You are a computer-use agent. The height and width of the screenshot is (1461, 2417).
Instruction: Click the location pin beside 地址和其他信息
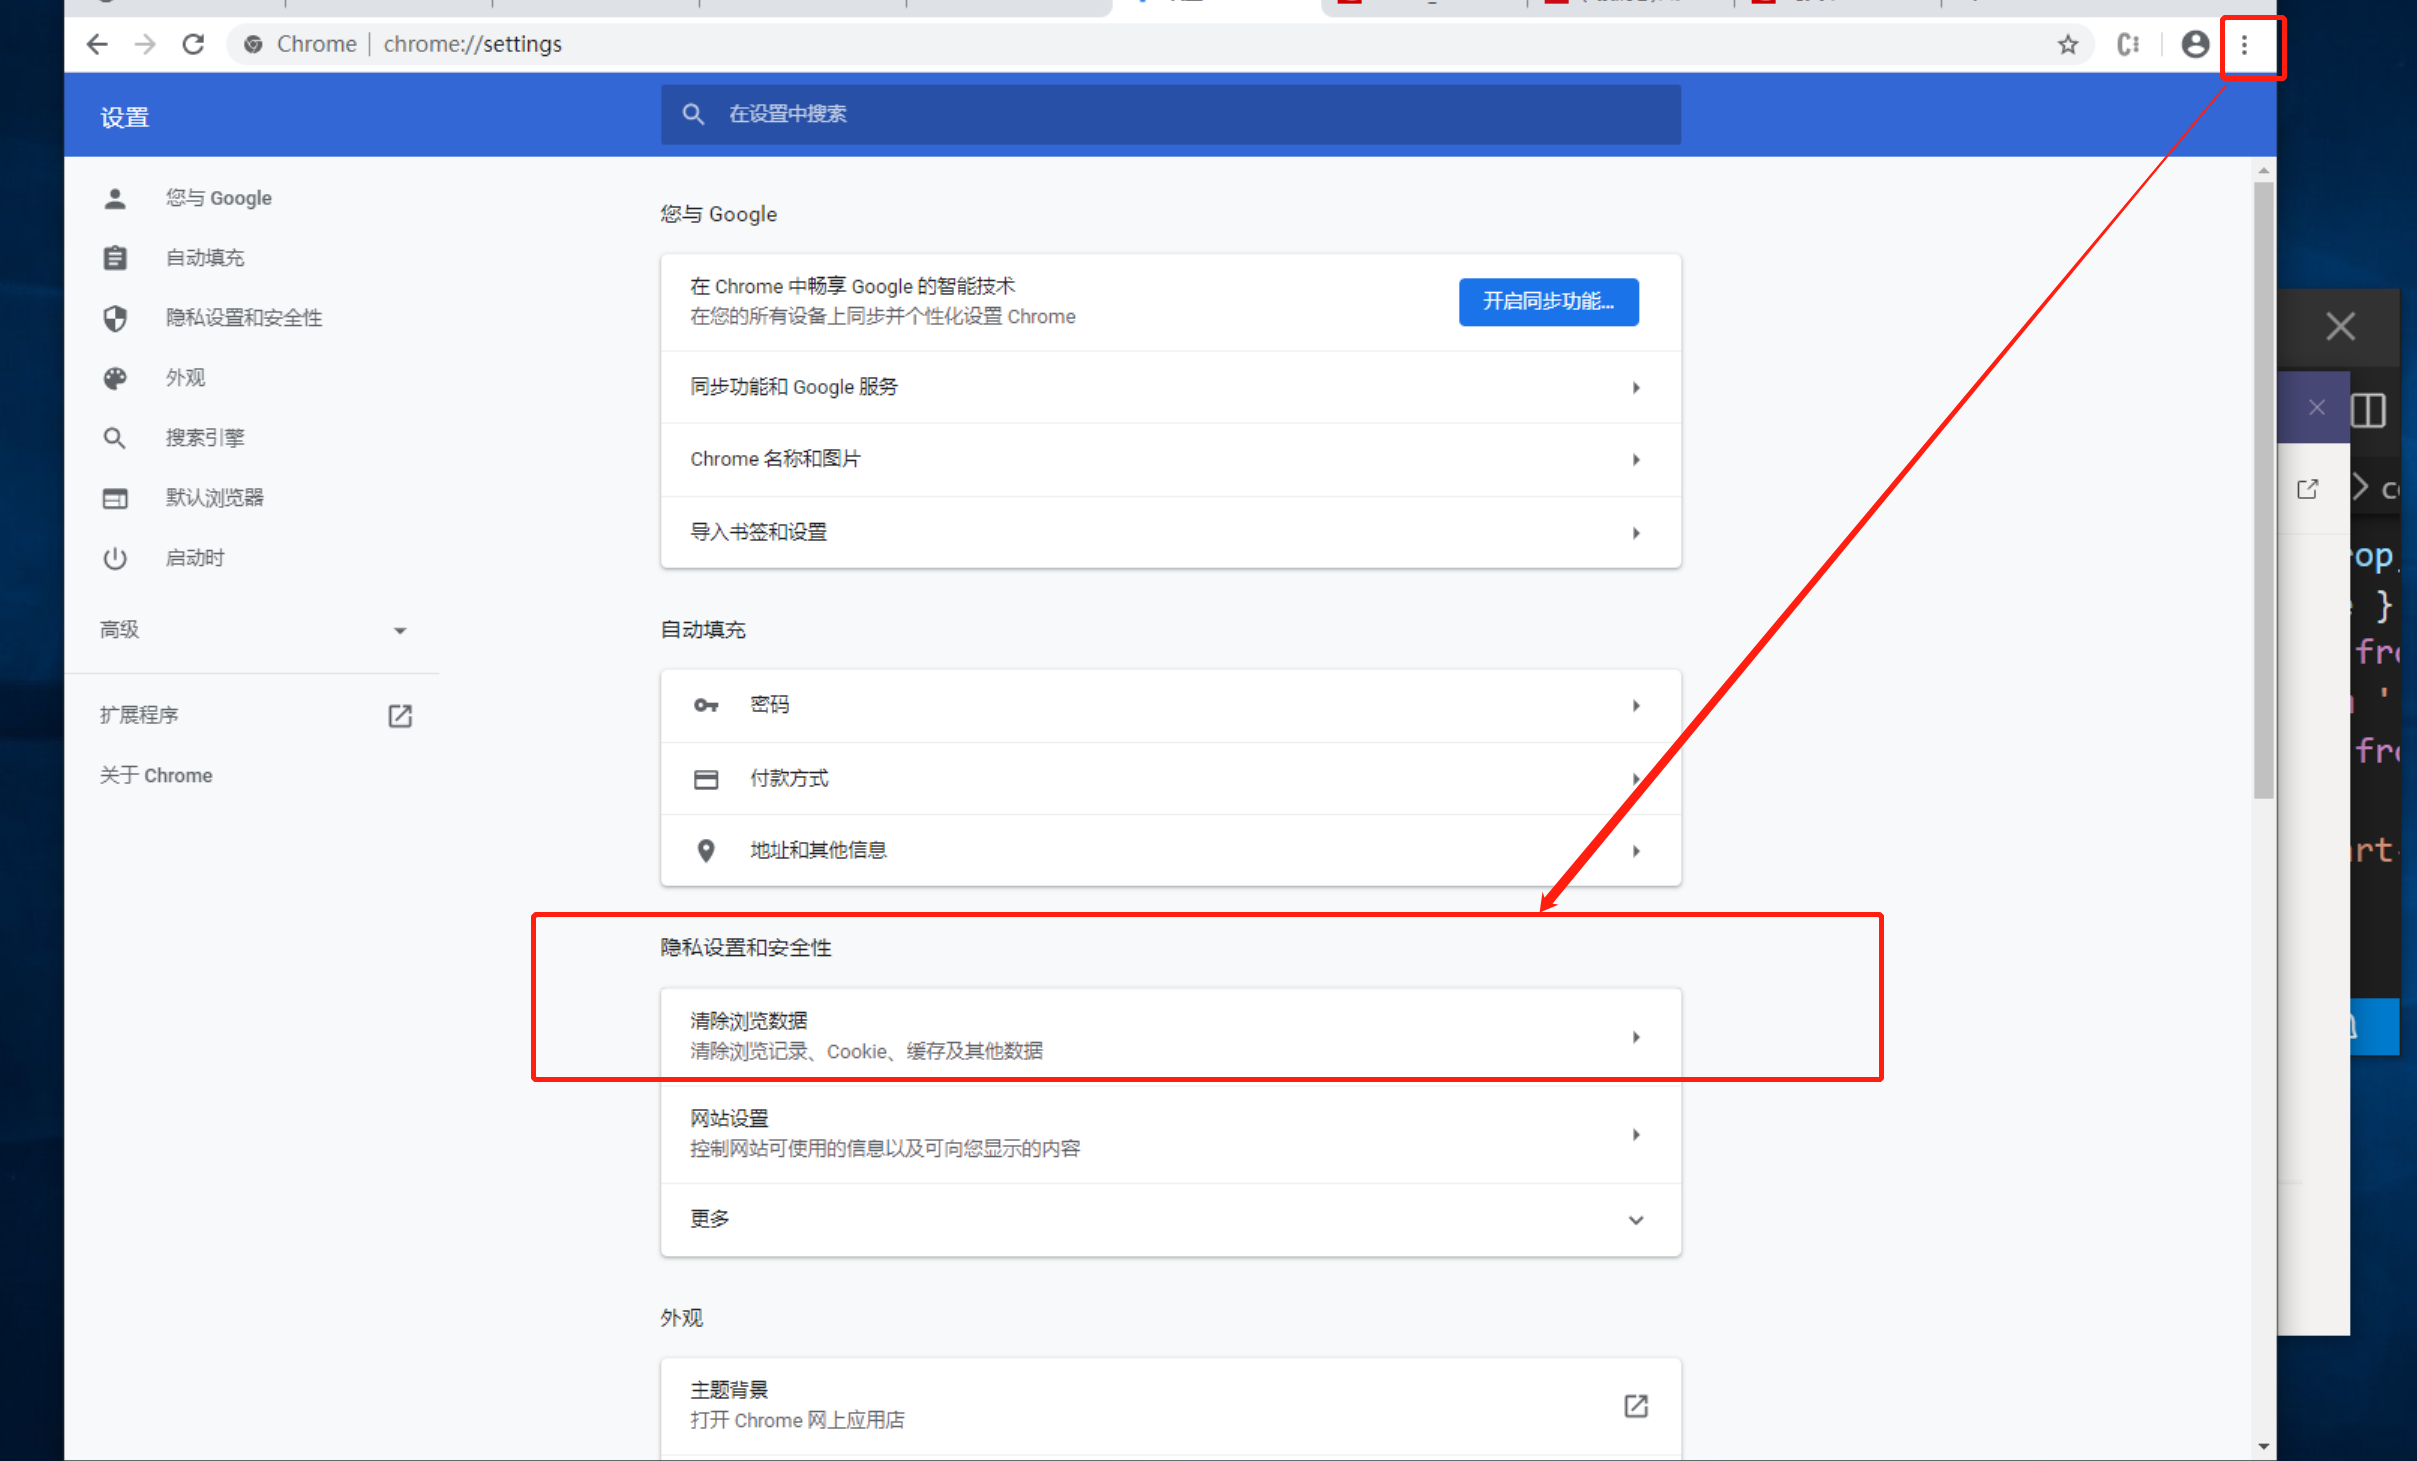pos(706,851)
